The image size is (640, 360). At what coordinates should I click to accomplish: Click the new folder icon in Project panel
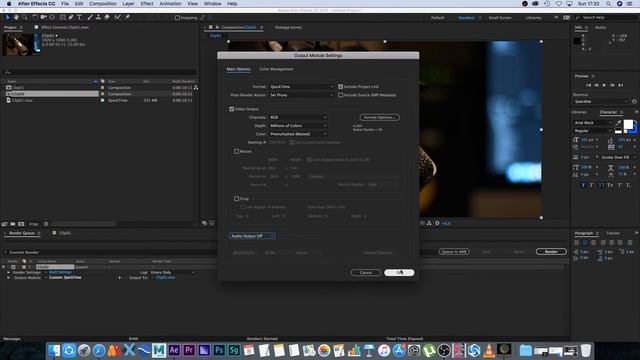[x=13, y=224]
